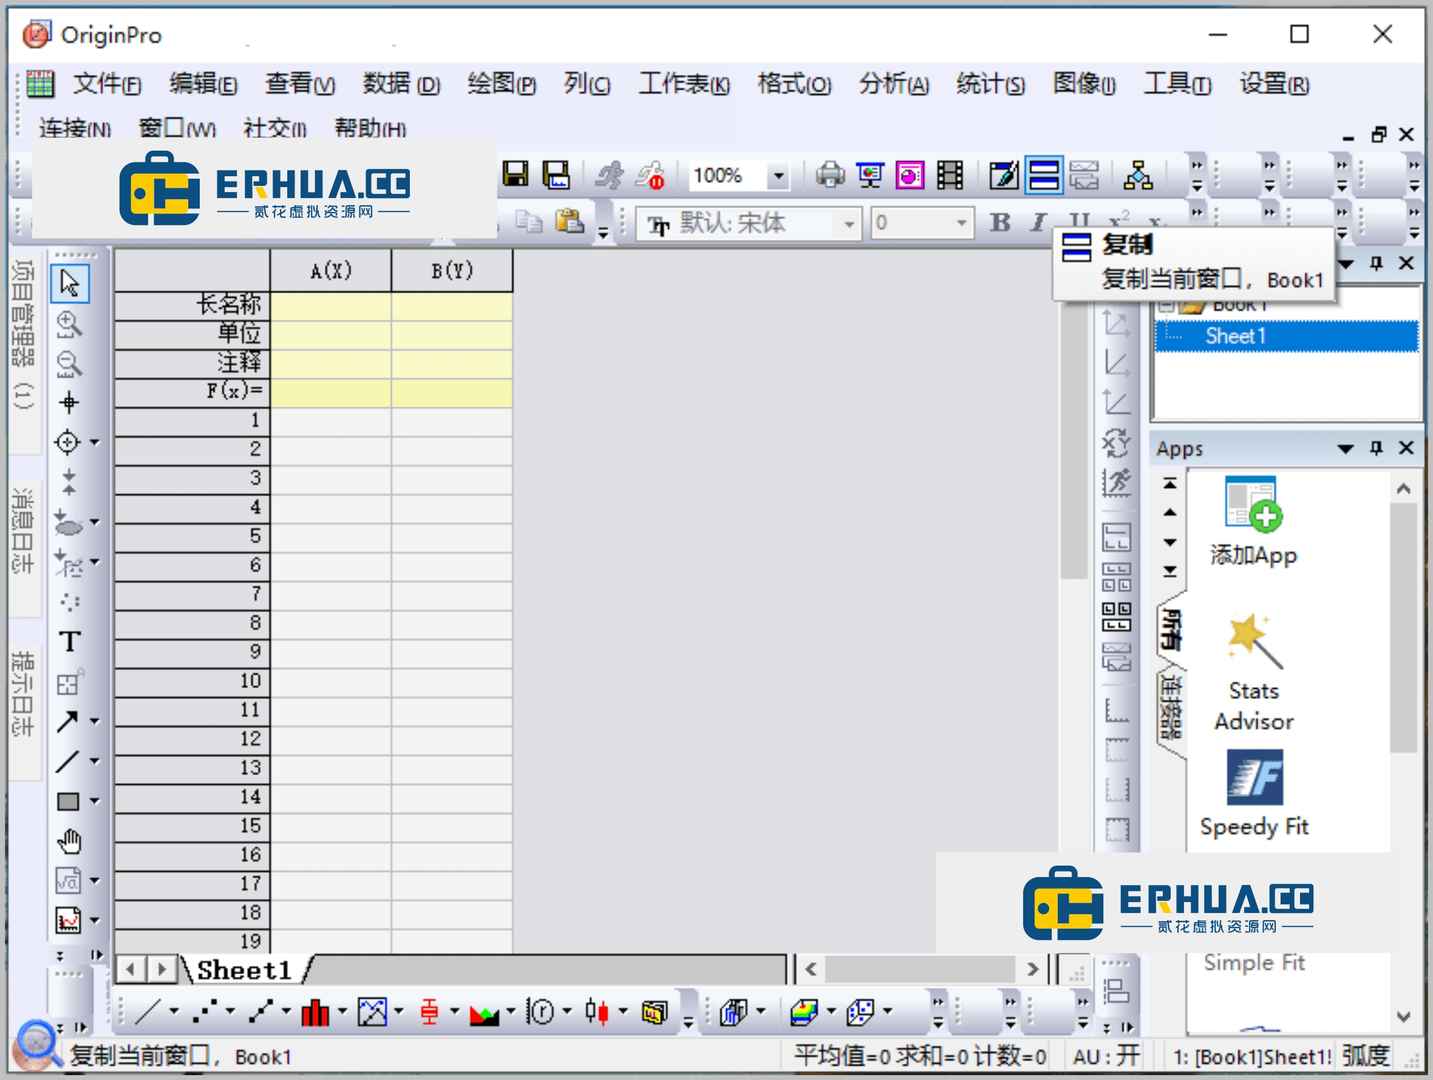Expand the line plot type dropdown arrow
The height and width of the screenshot is (1080, 1433).
(173, 1013)
